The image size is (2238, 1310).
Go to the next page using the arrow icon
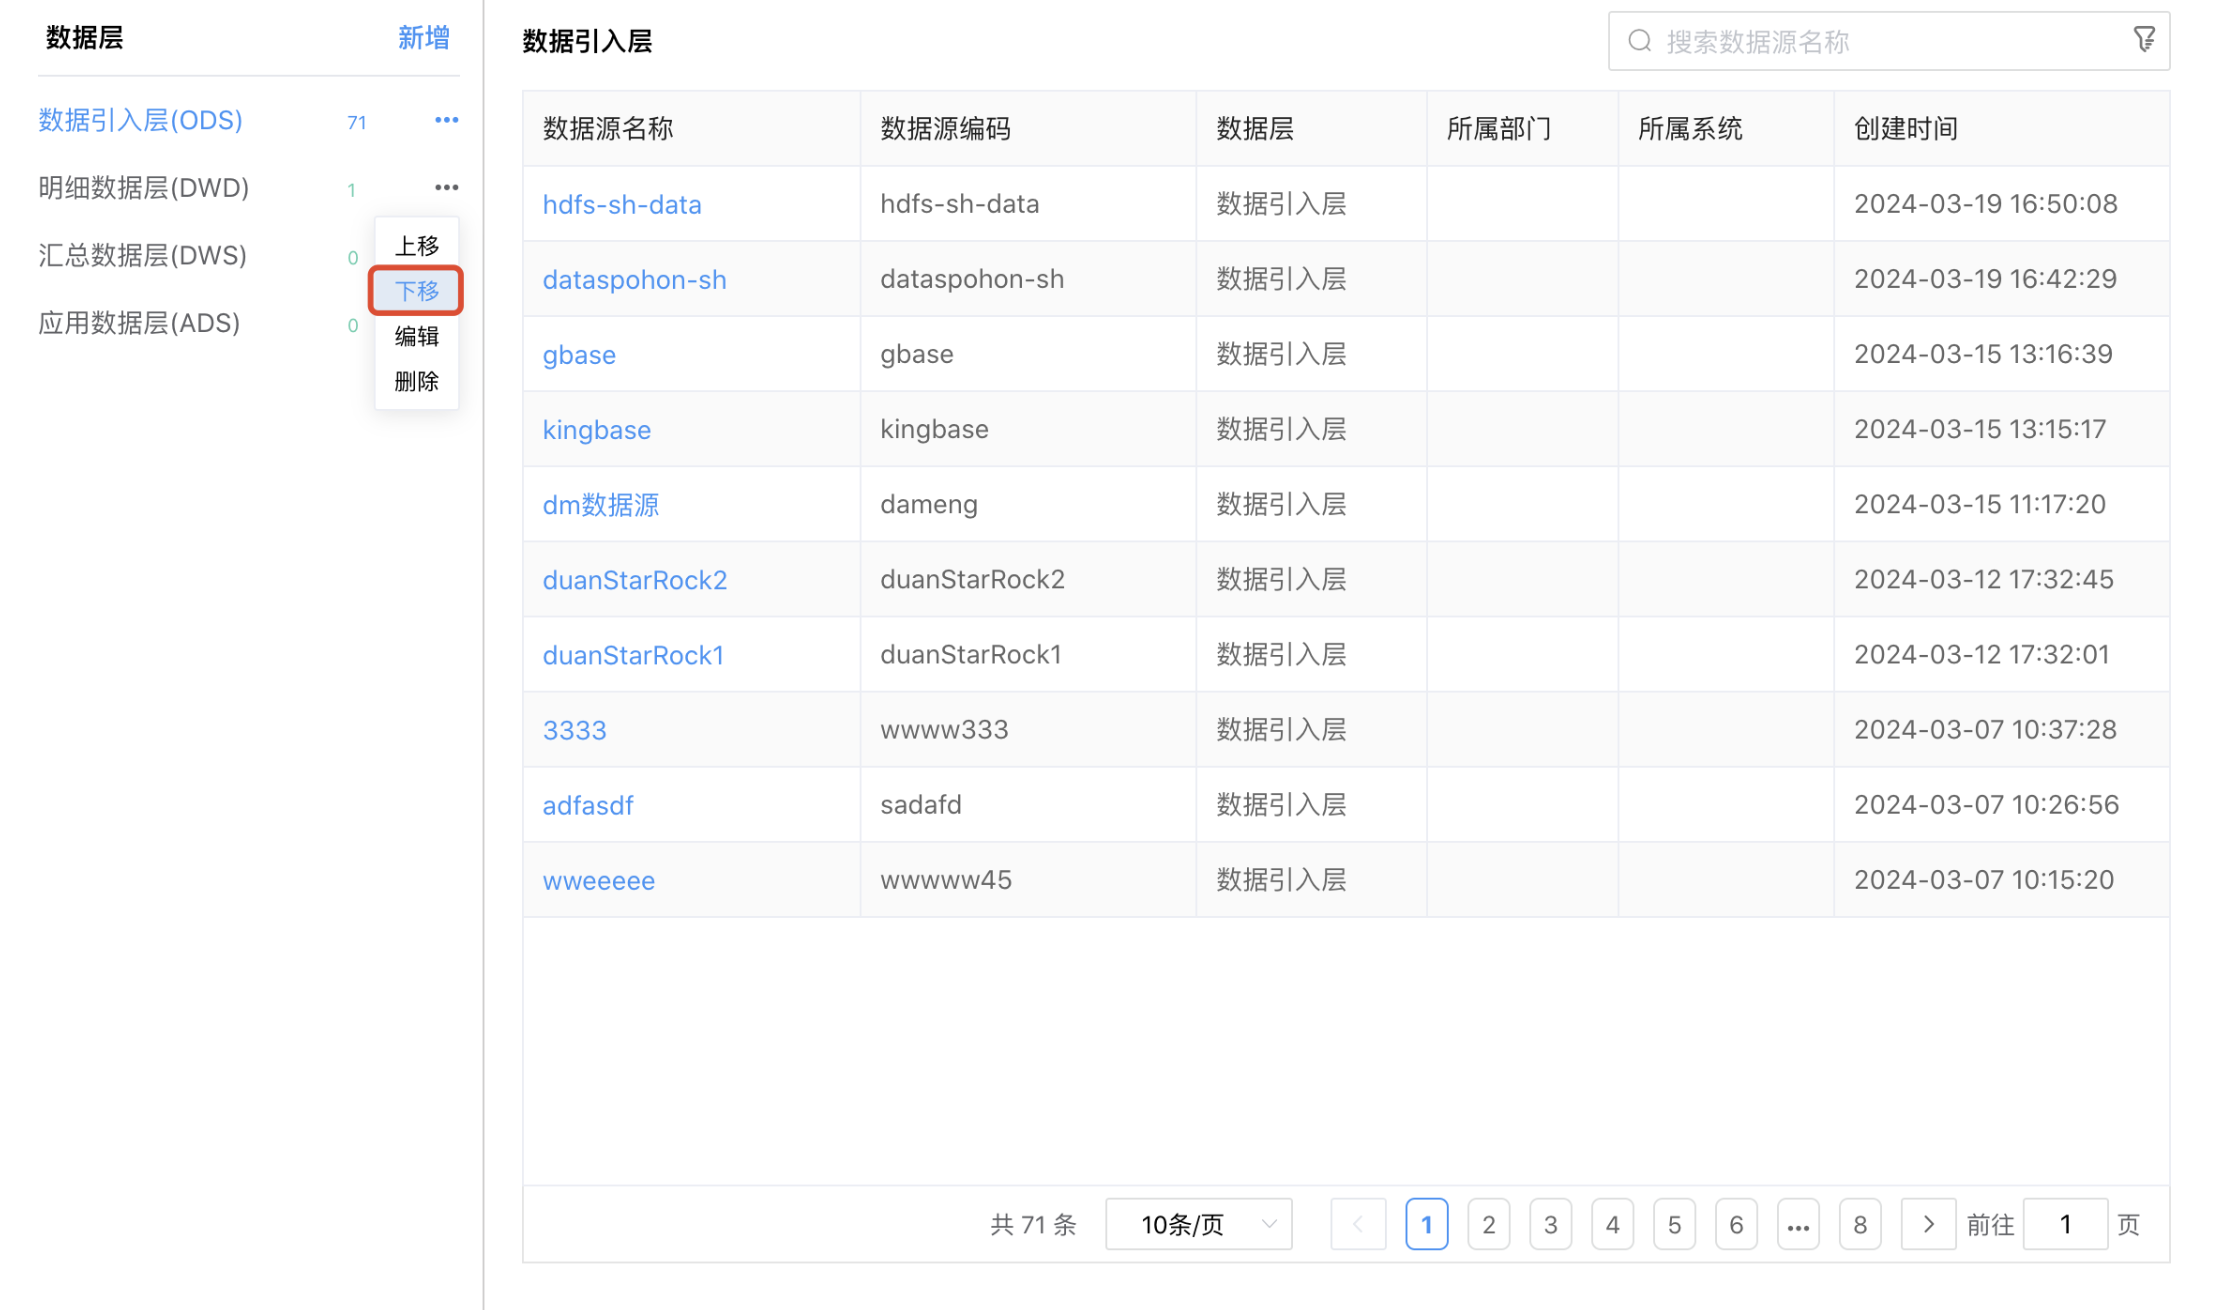tap(1928, 1223)
